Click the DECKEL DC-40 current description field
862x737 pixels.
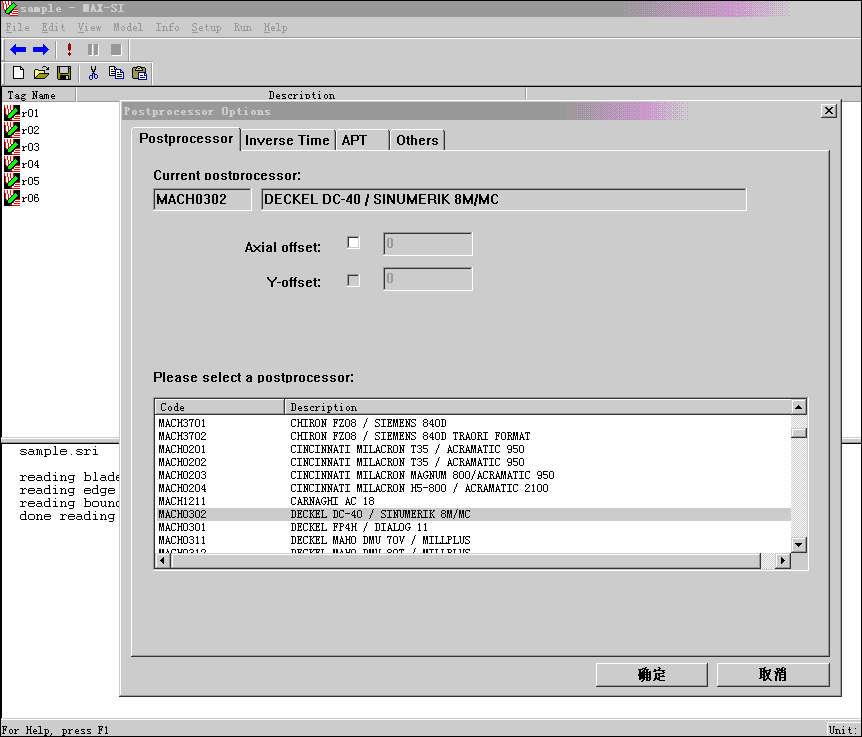click(x=504, y=200)
